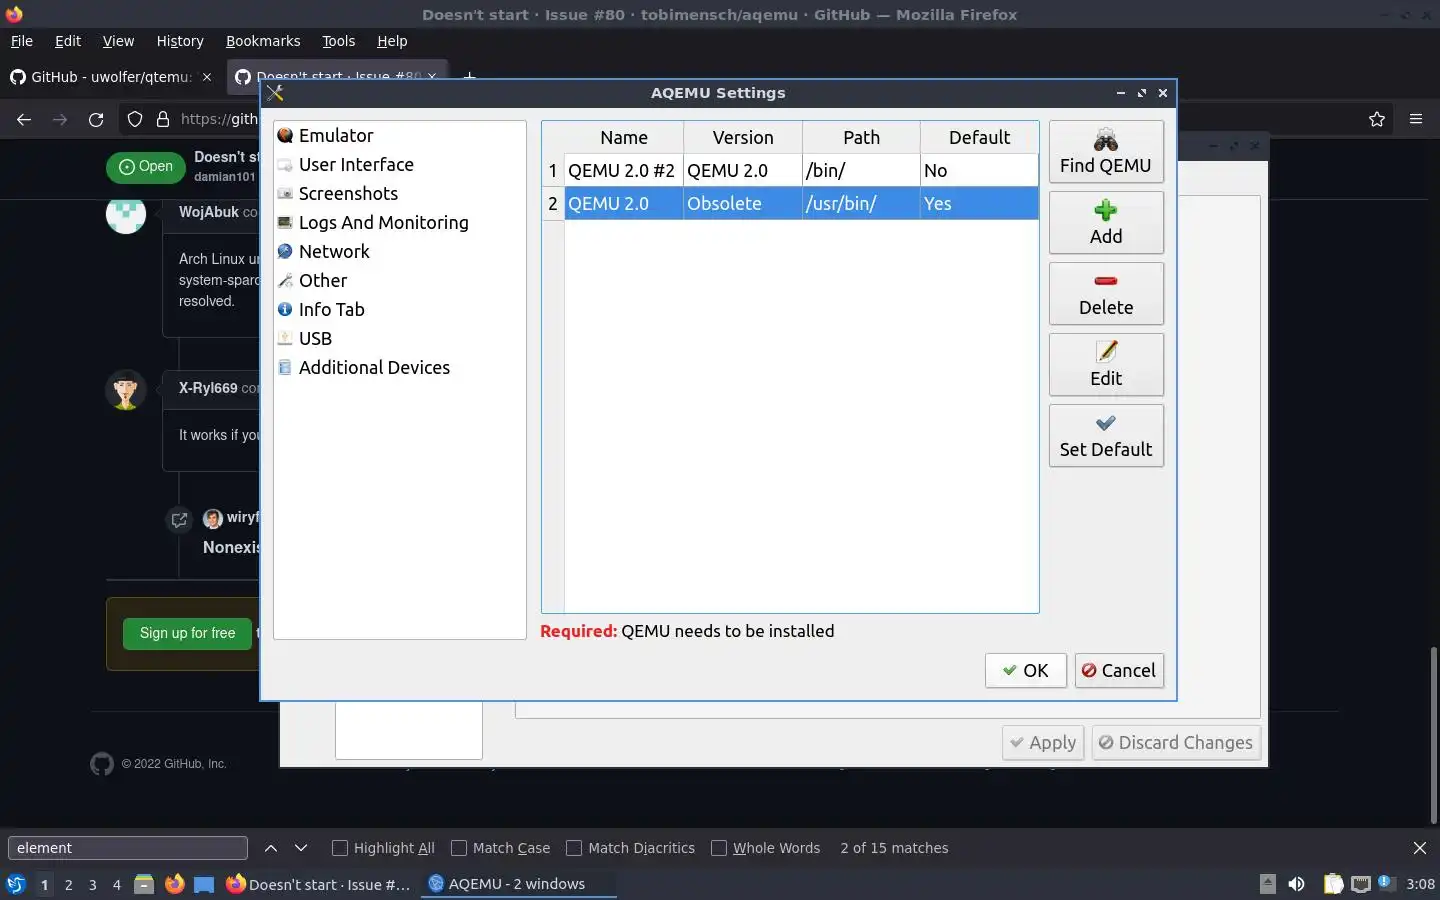Open the KDE application launcher

click(x=16, y=884)
